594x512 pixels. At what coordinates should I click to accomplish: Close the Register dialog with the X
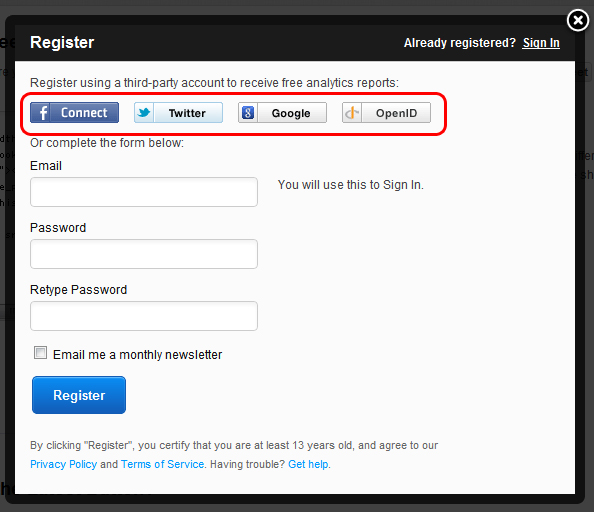pos(578,20)
